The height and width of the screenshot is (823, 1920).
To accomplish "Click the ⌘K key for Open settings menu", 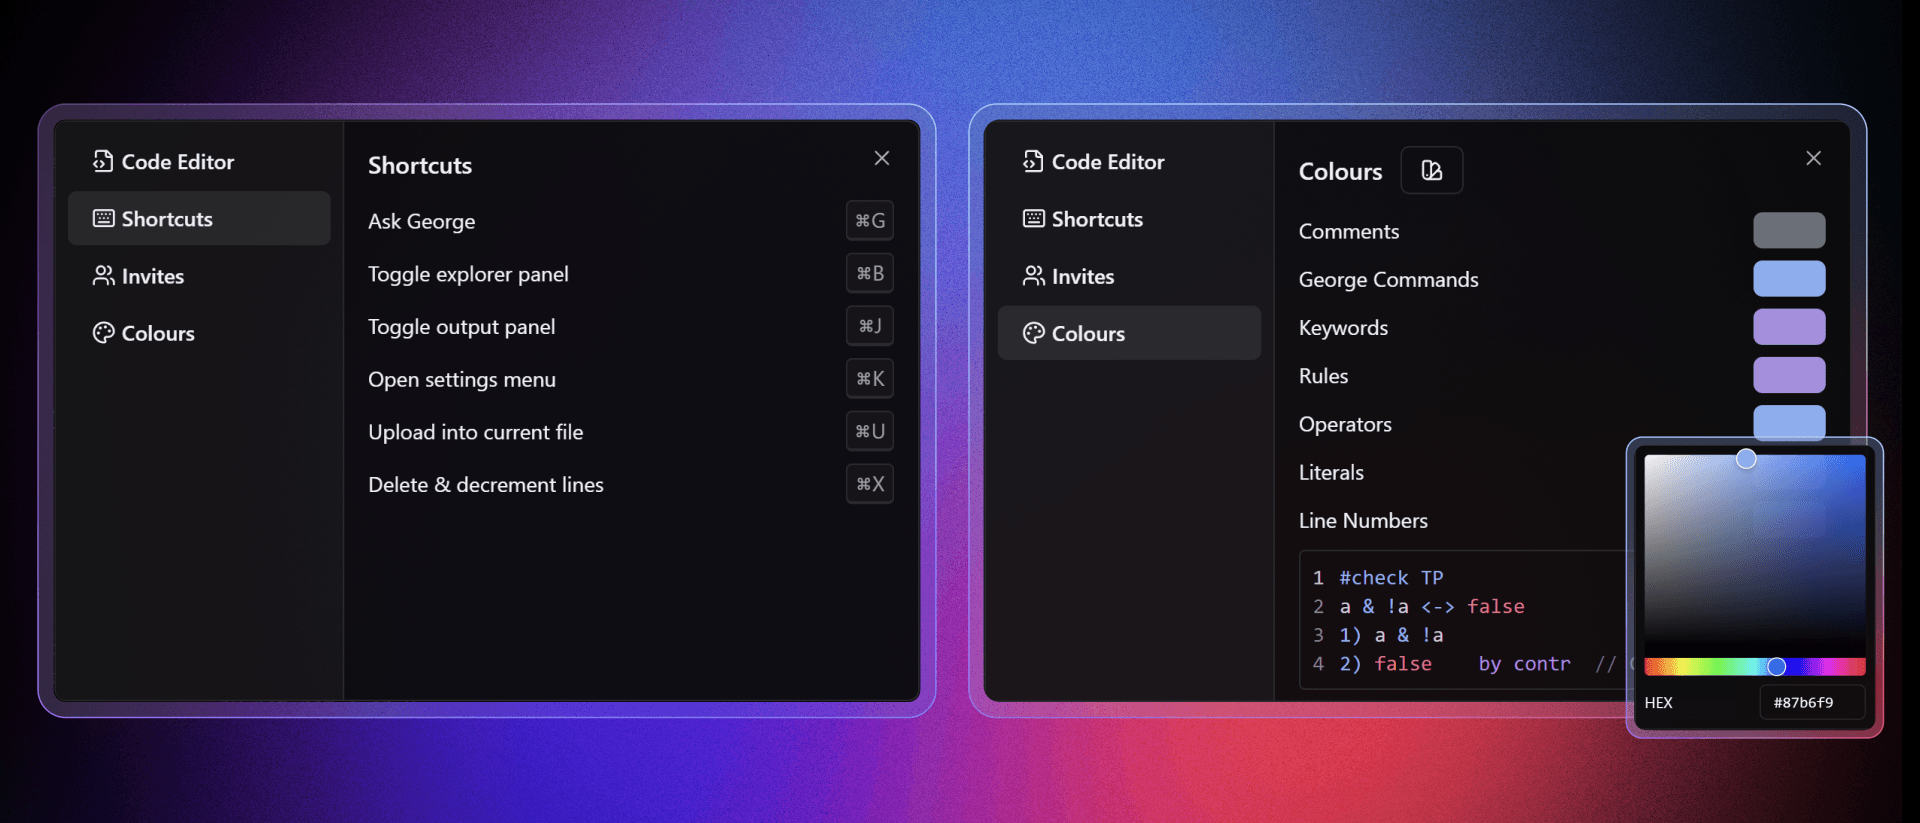I will point(870,379).
